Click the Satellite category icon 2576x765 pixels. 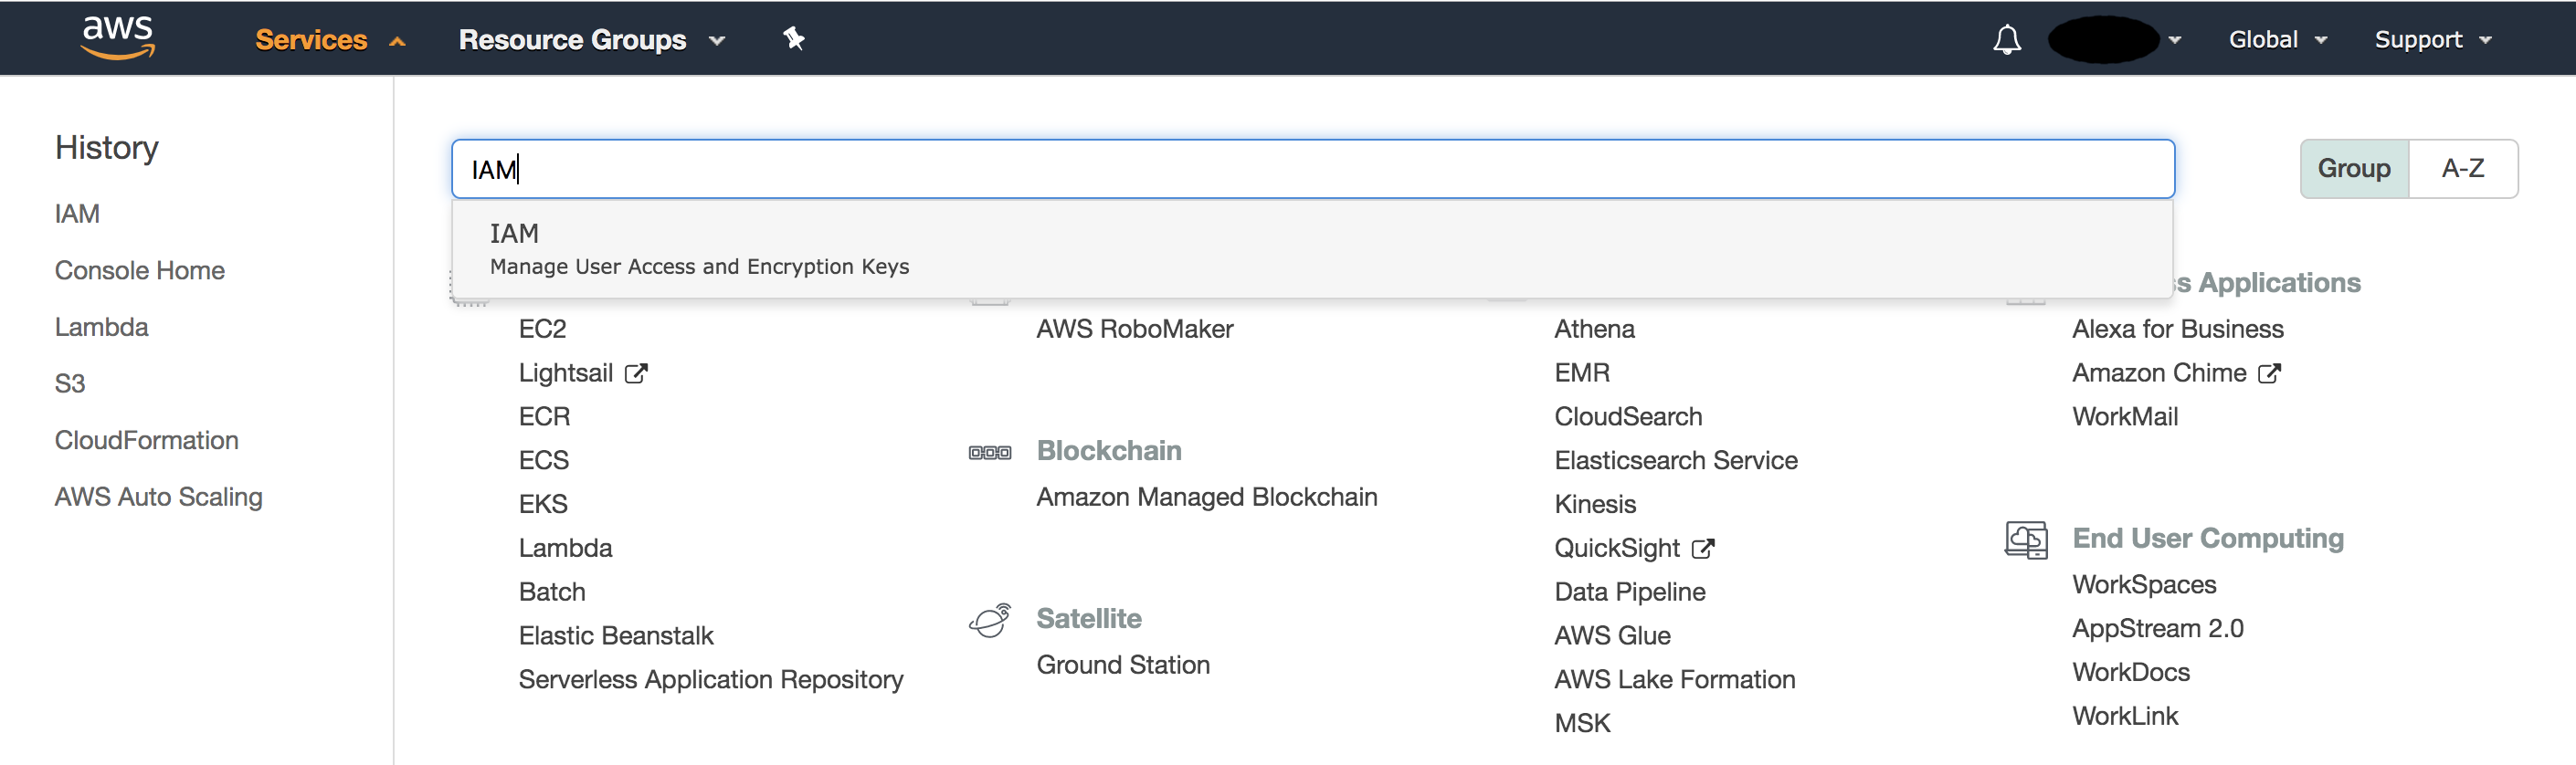coord(989,620)
